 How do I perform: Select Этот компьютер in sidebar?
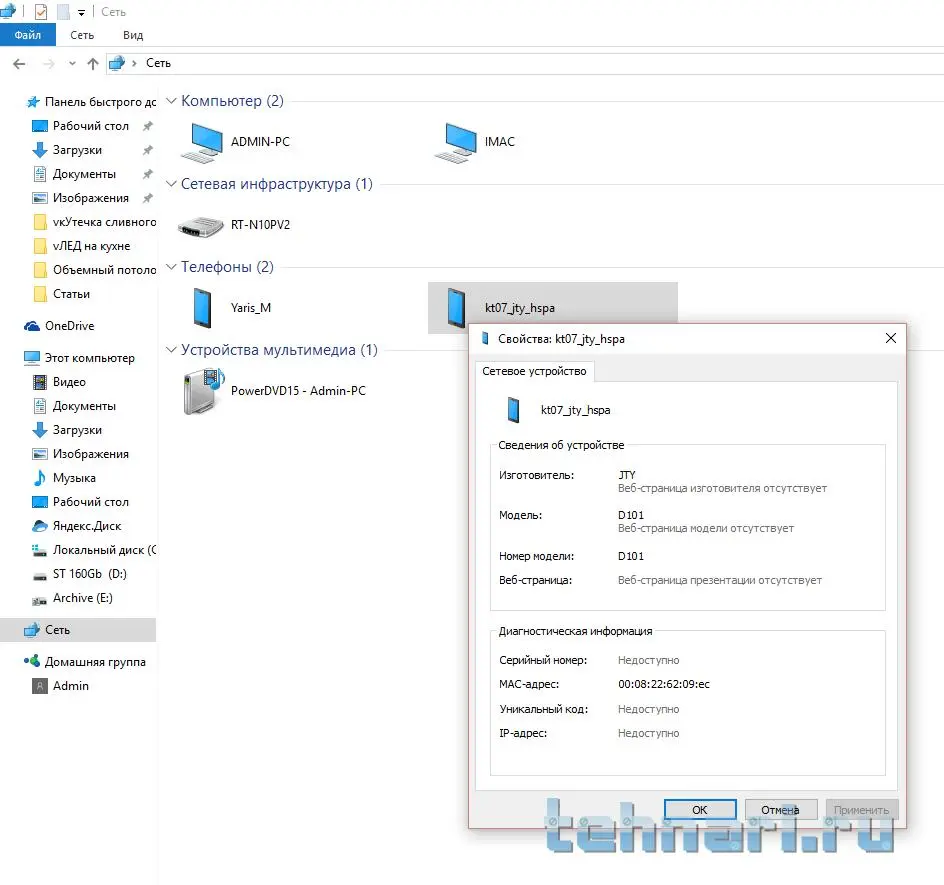pyautogui.click(x=79, y=358)
